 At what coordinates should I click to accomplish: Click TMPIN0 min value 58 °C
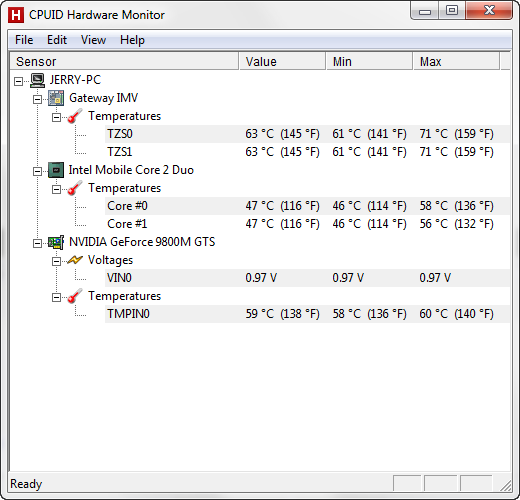pos(370,314)
